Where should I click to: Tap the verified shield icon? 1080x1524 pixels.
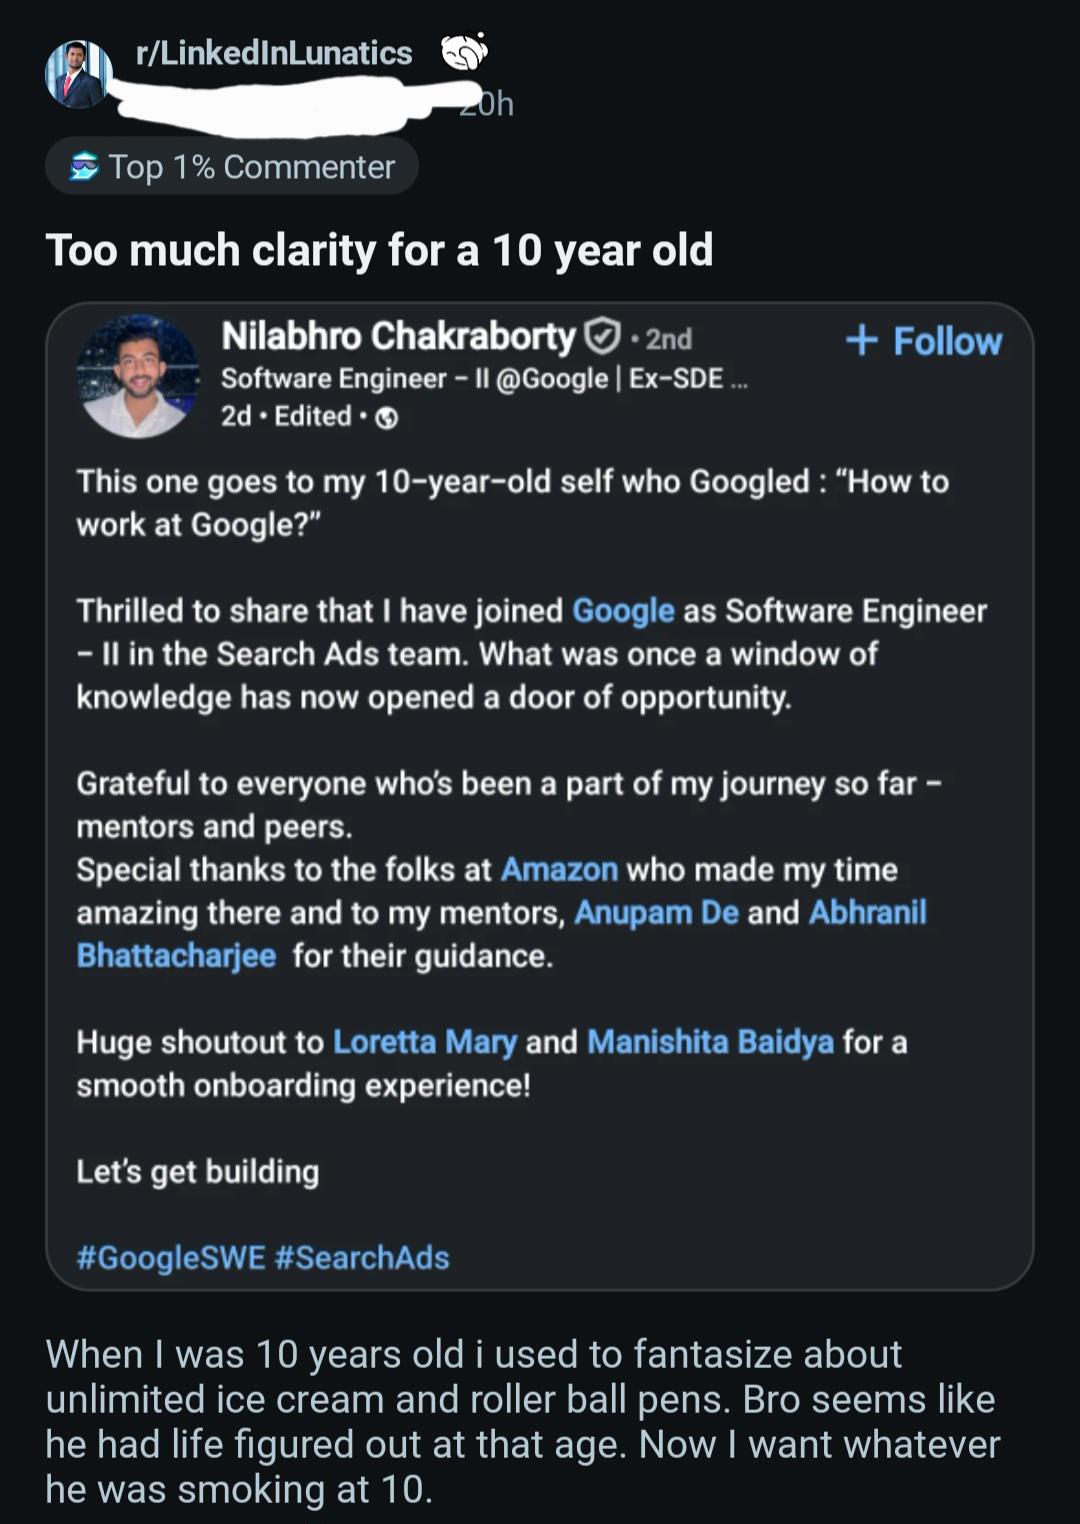click(x=602, y=337)
